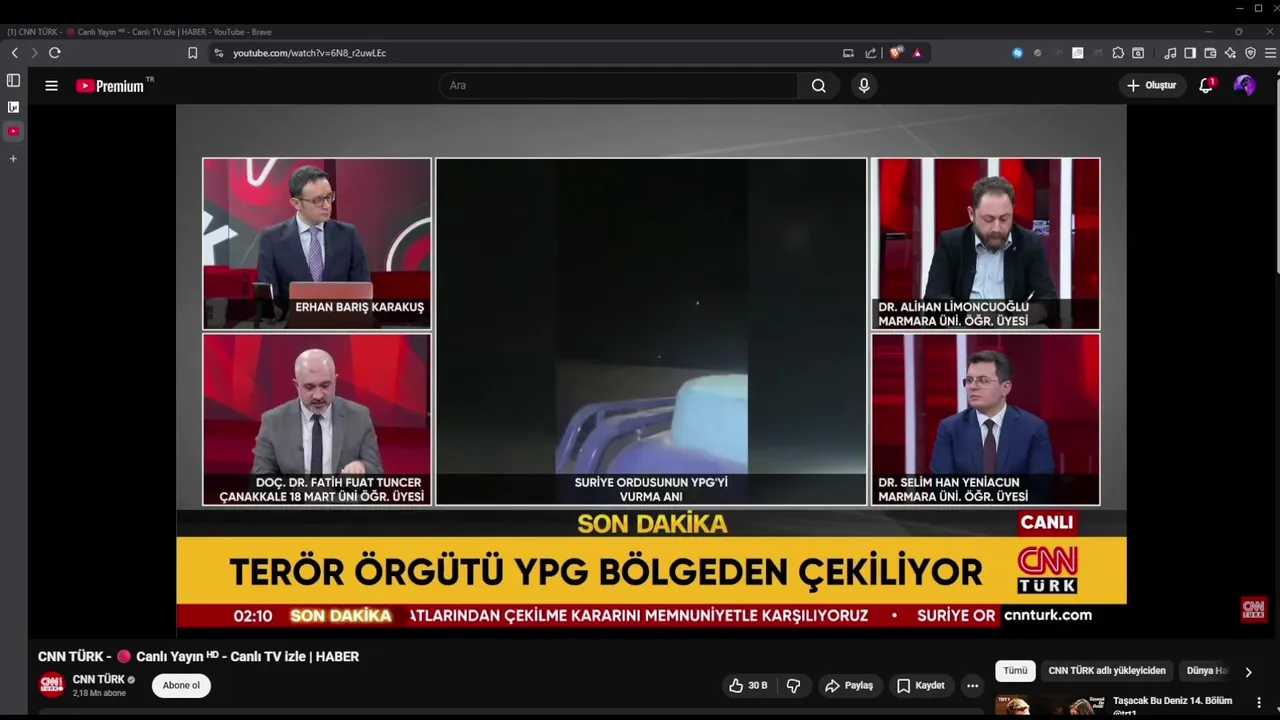This screenshot has width=1280, height=720.
Task: Click the address bar URL
Action: coord(309,53)
